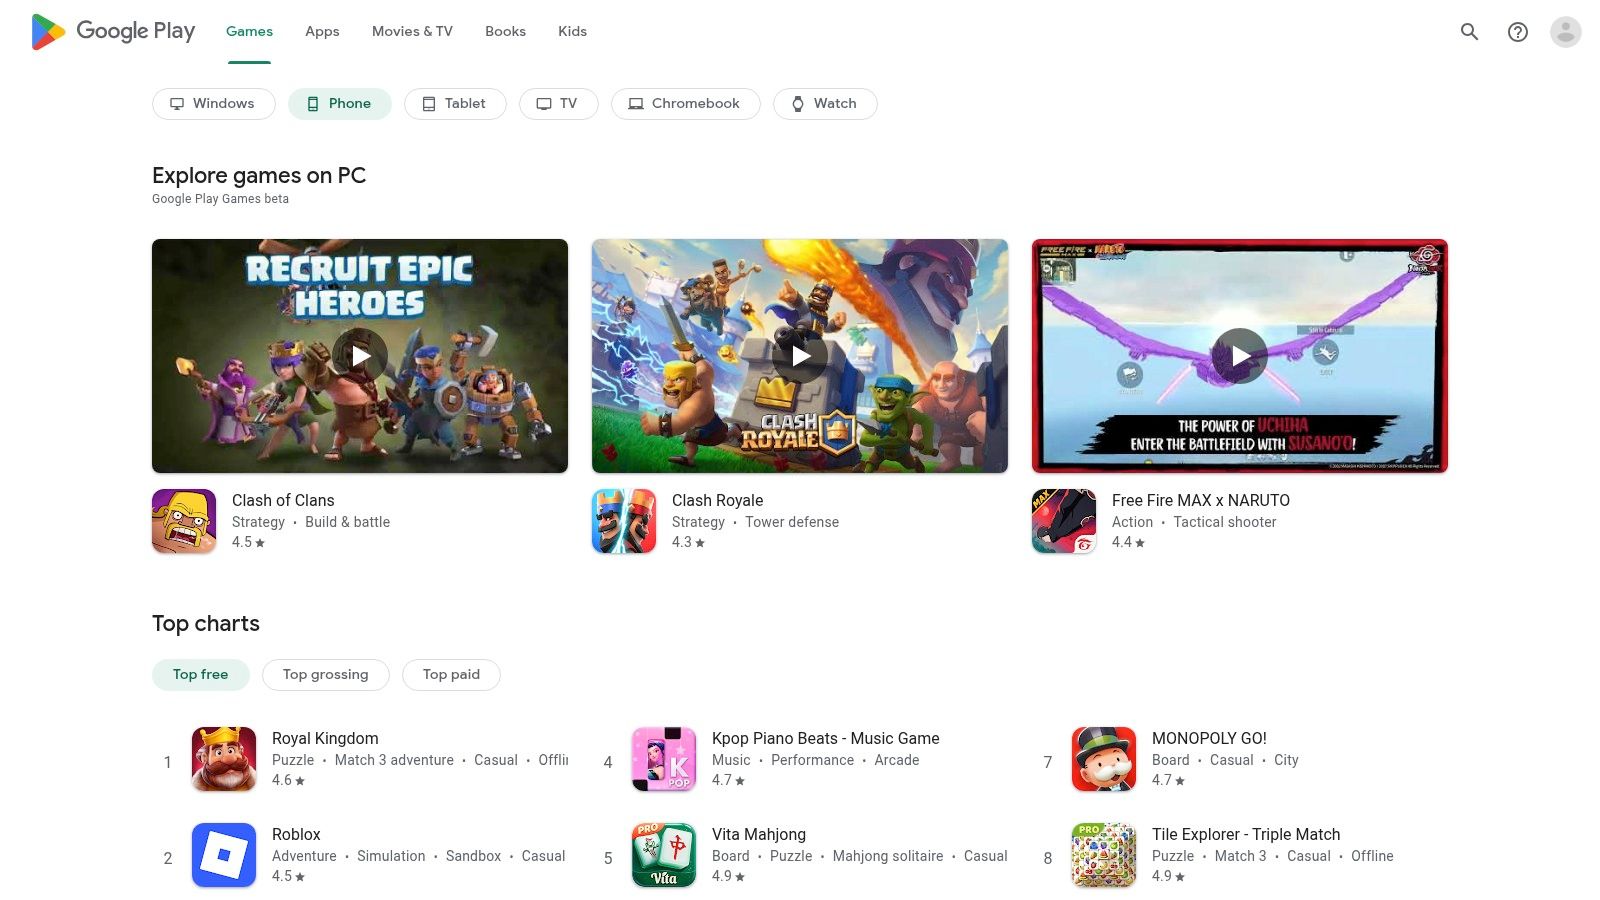Click the search icon
The height and width of the screenshot is (900, 1600).
click(1469, 31)
